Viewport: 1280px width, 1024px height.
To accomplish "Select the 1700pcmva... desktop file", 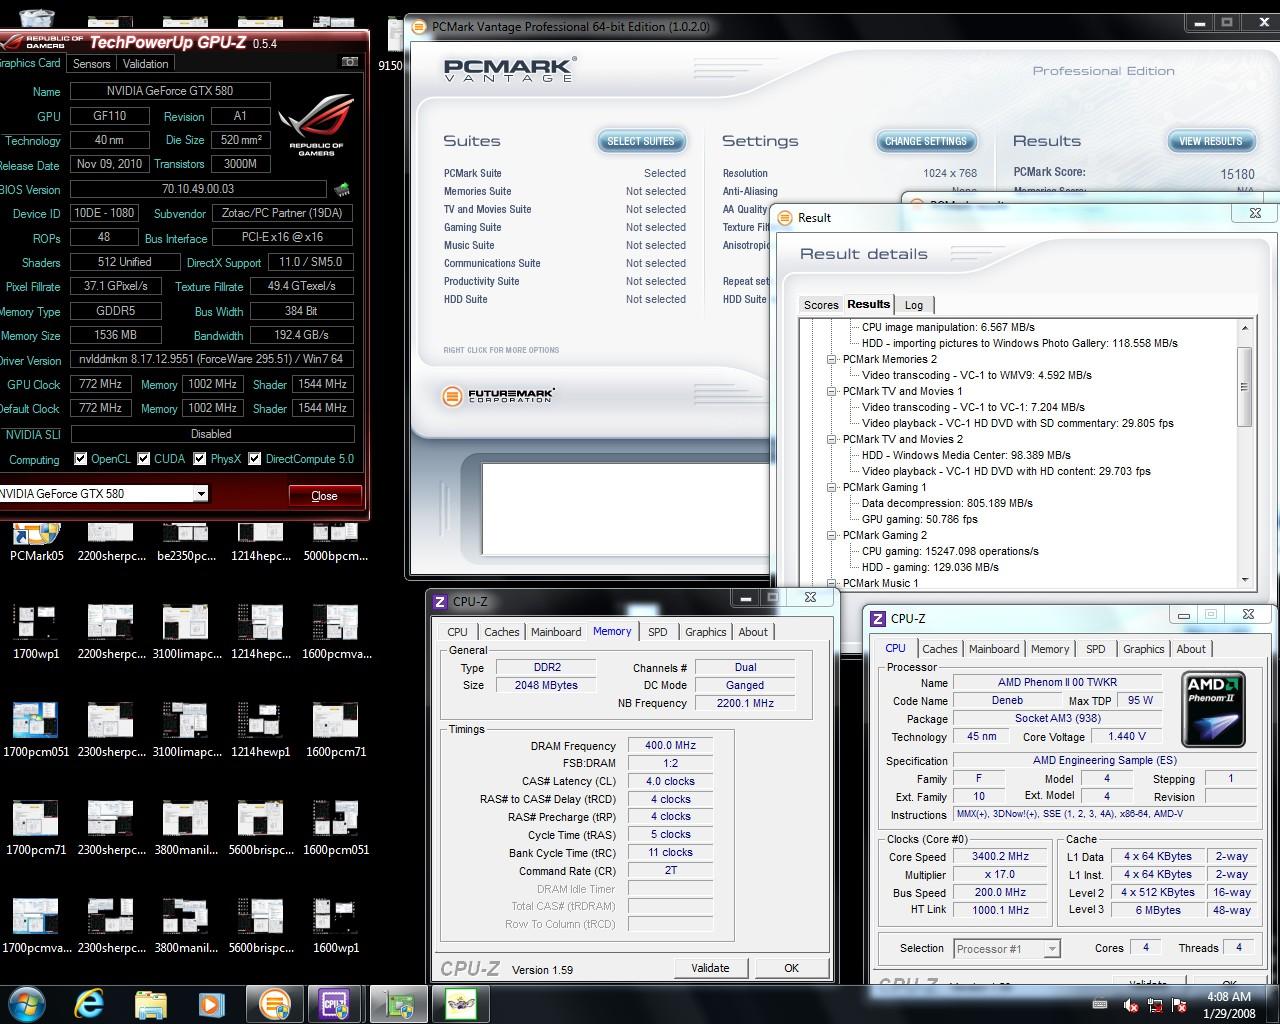I will pos(37,925).
